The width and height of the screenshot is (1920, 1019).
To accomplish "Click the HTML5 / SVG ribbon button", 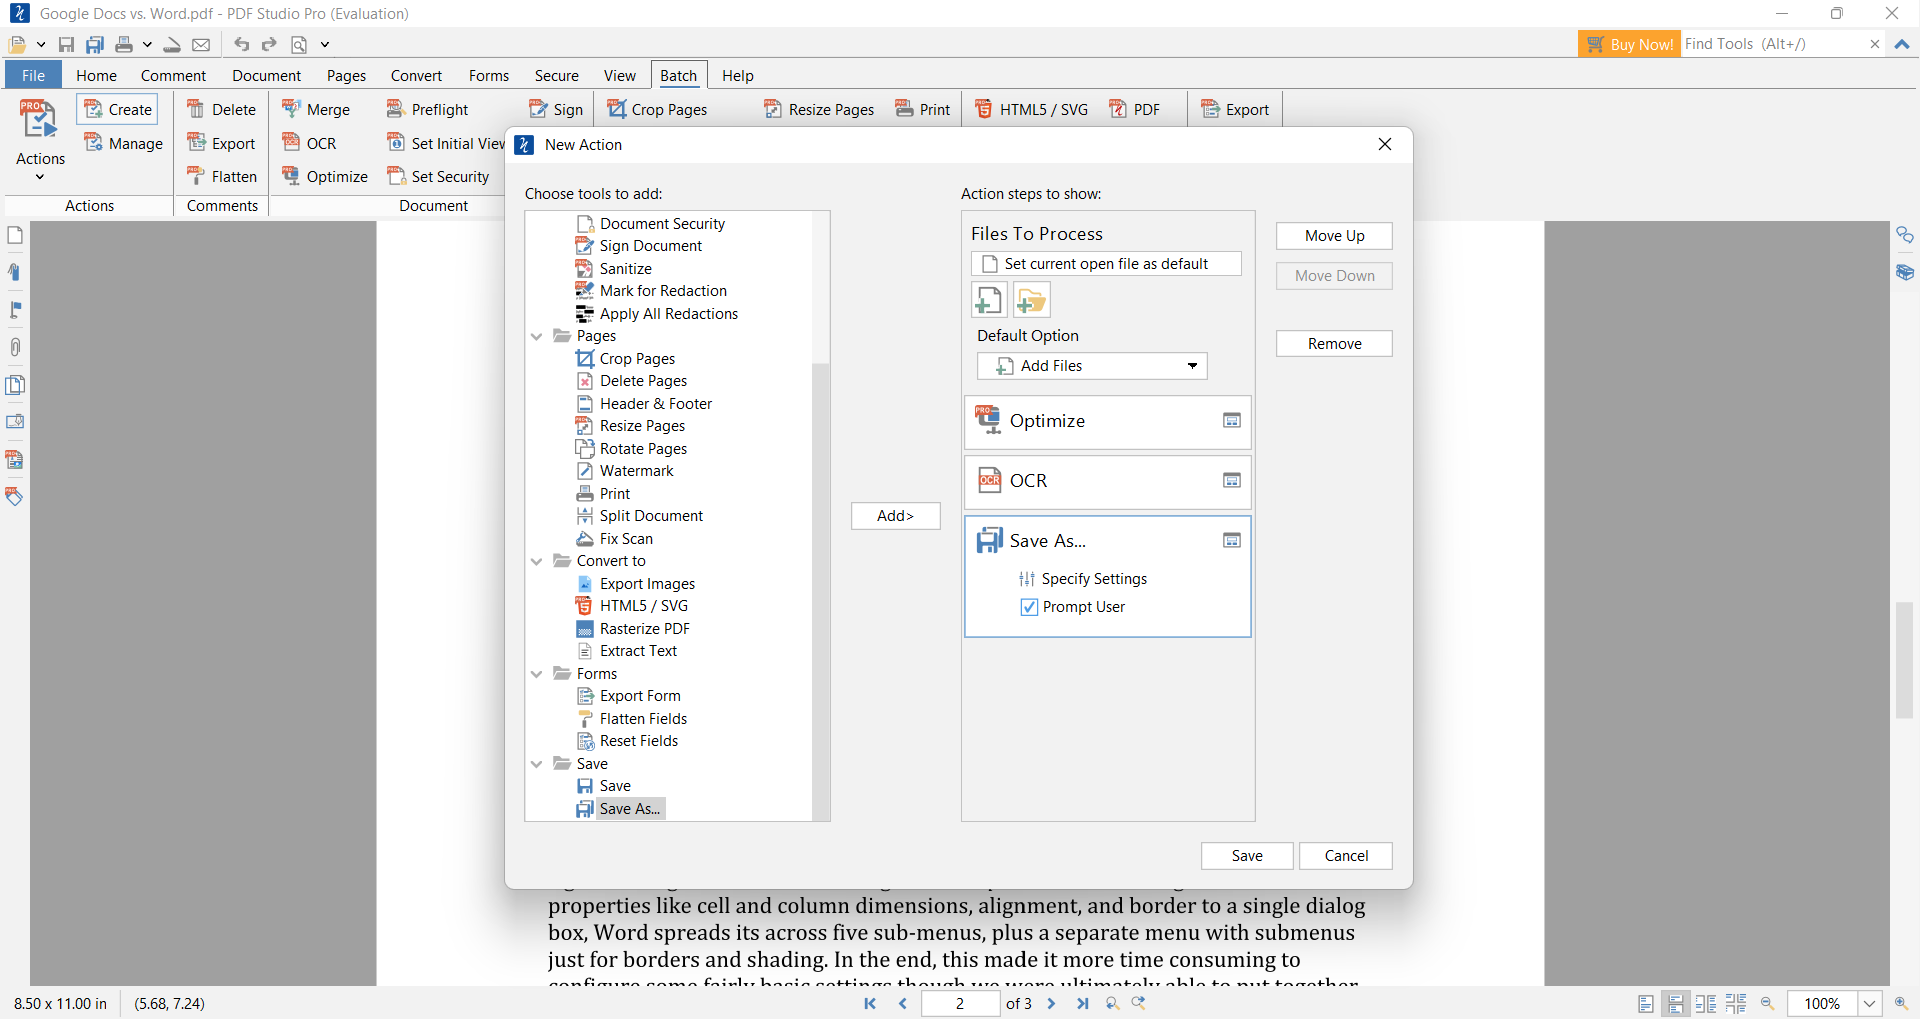I will (1031, 109).
